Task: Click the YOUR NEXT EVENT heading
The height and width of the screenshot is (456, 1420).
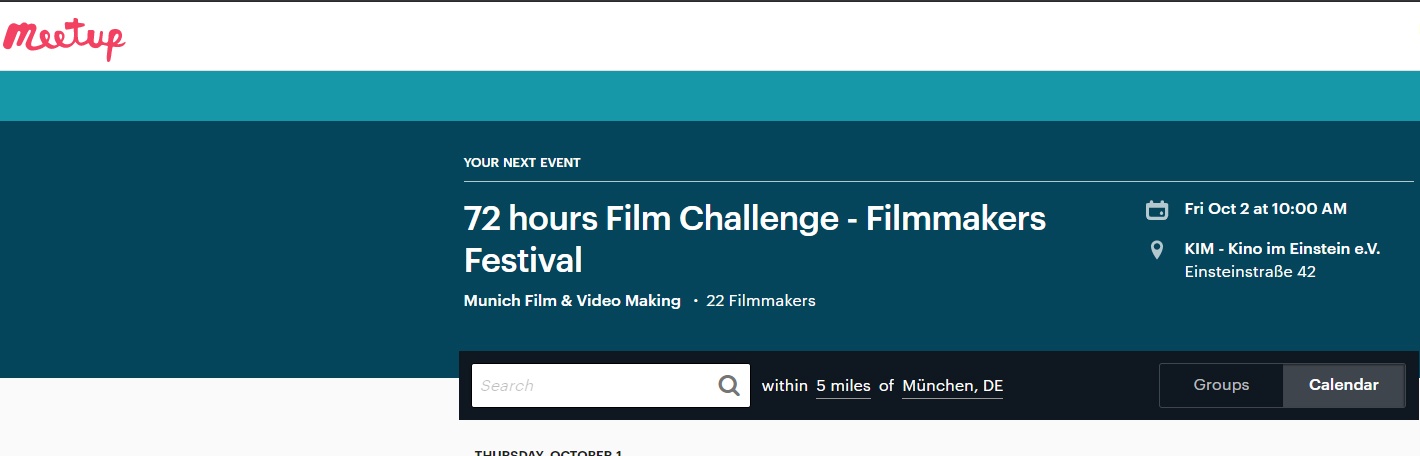Action: pos(522,162)
